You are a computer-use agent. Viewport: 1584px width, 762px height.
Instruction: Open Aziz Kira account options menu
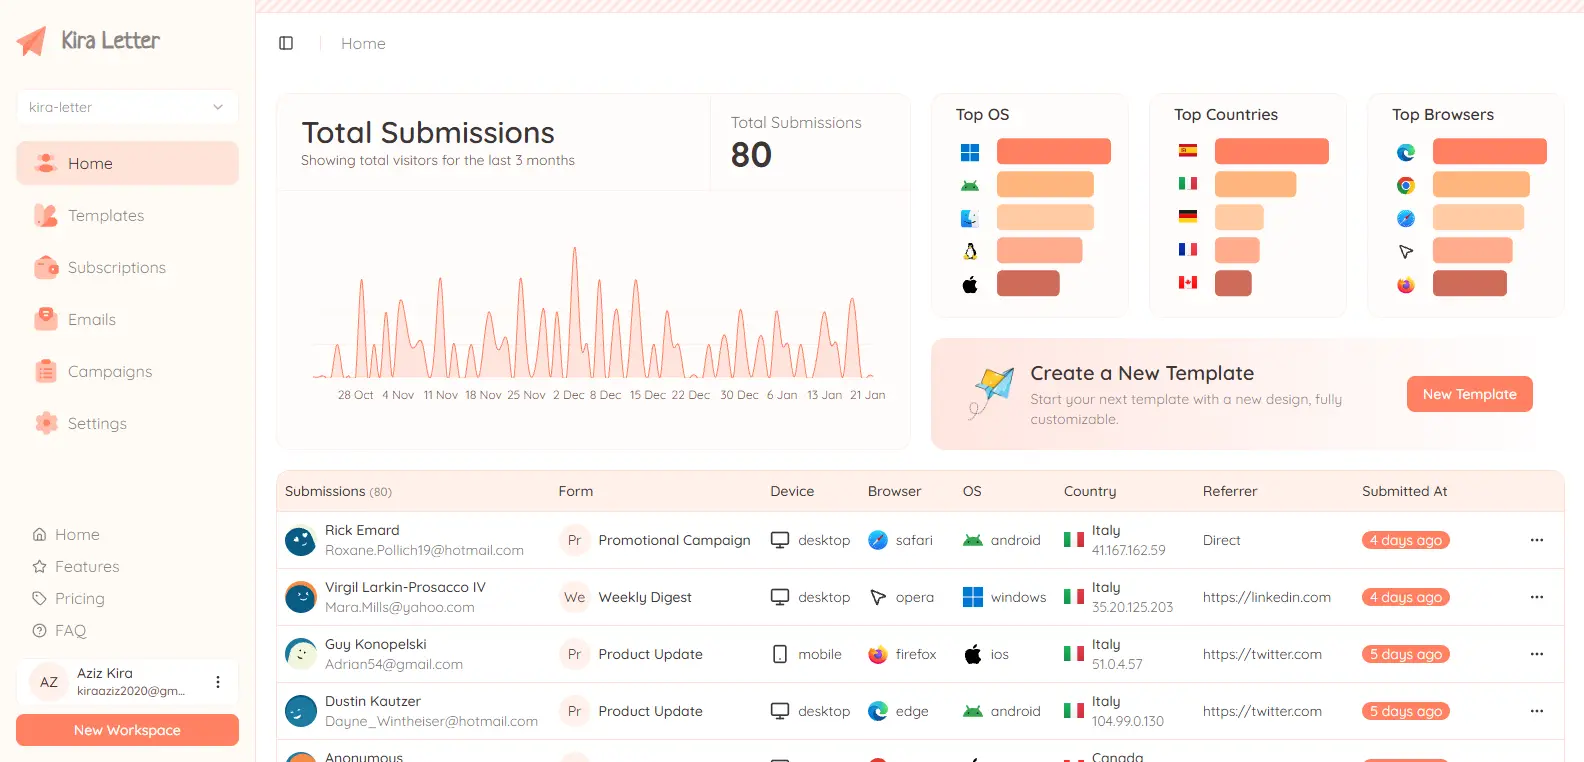218,682
